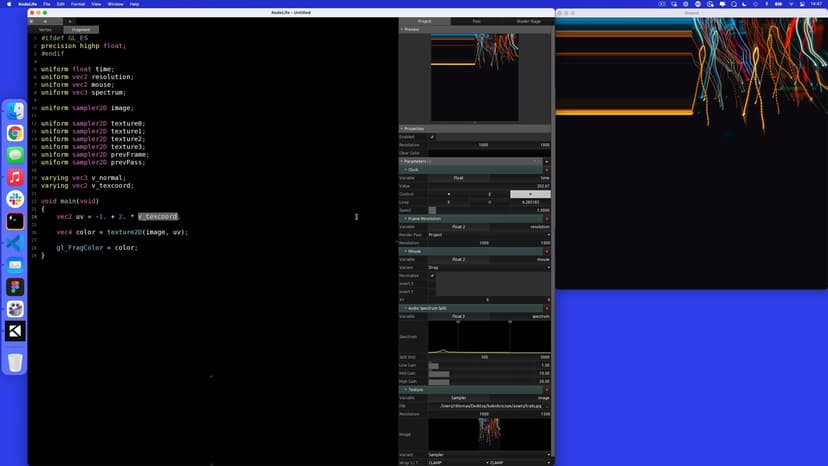Open the Terminal app in the dock
The height and width of the screenshot is (466, 828).
(x=15, y=221)
